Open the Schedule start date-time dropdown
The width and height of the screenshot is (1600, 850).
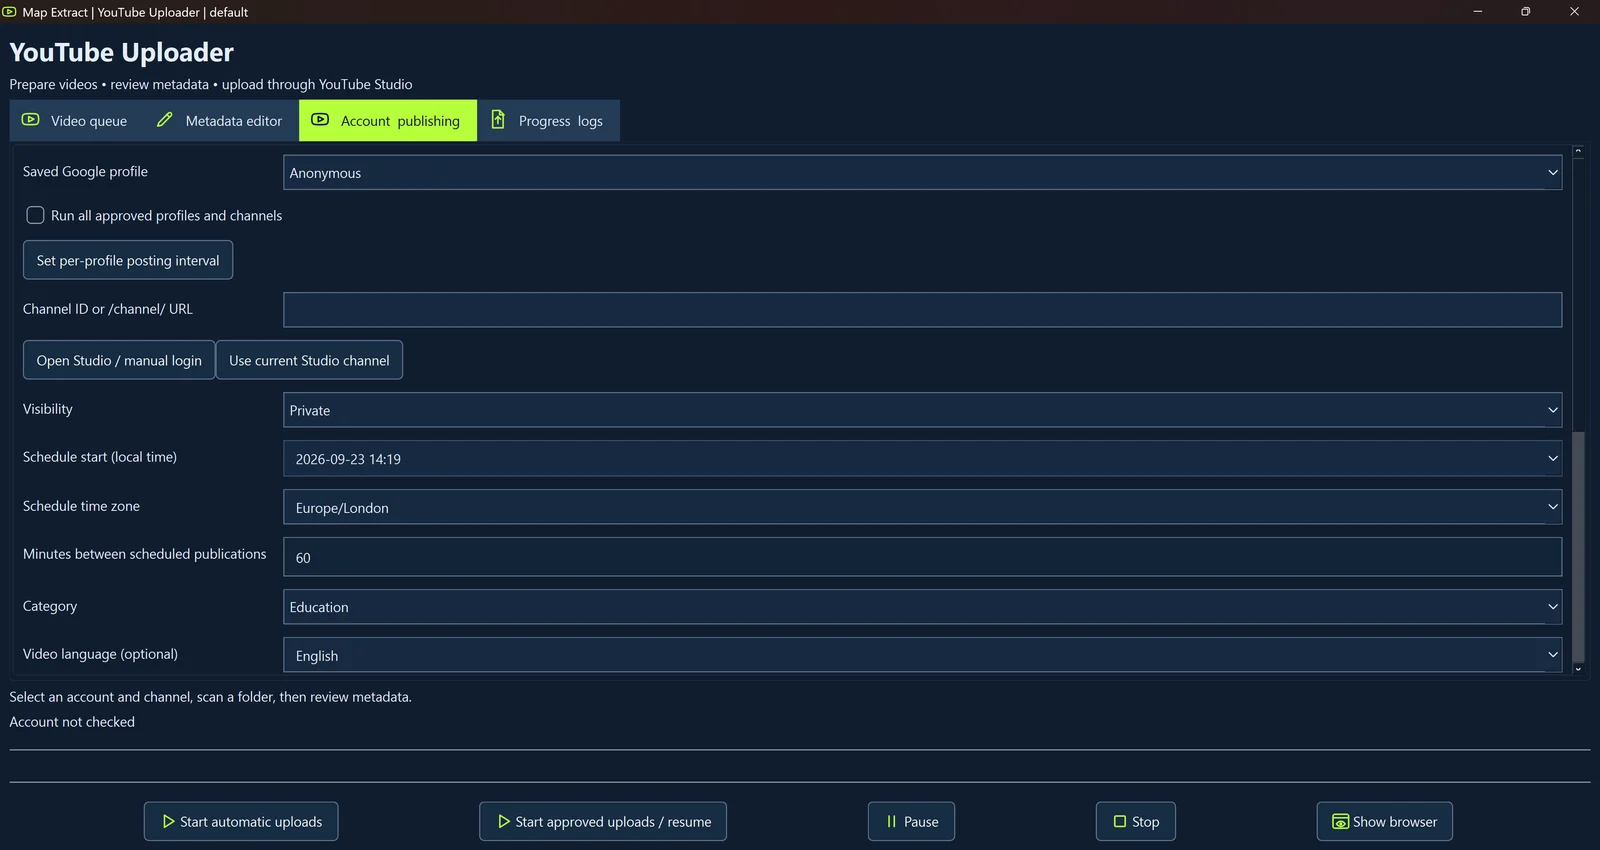tap(922, 459)
